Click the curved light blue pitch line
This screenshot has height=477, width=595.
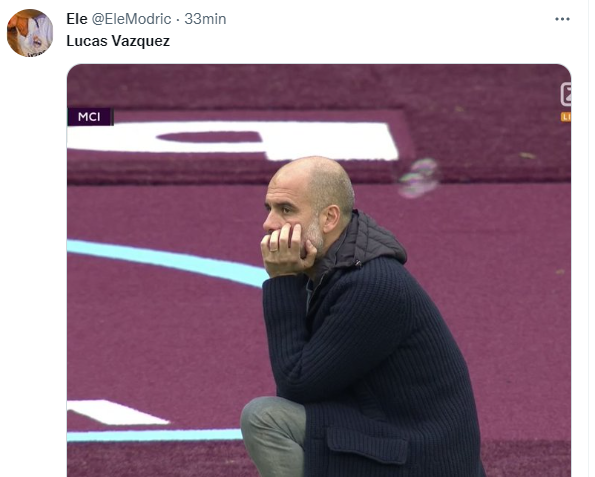point(167,262)
